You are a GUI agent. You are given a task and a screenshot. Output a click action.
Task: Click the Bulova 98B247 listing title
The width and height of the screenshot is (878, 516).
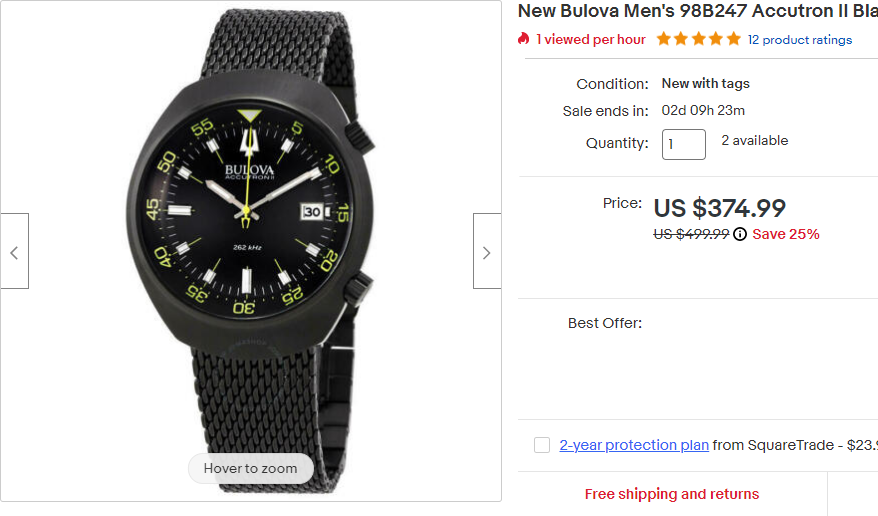point(697,11)
